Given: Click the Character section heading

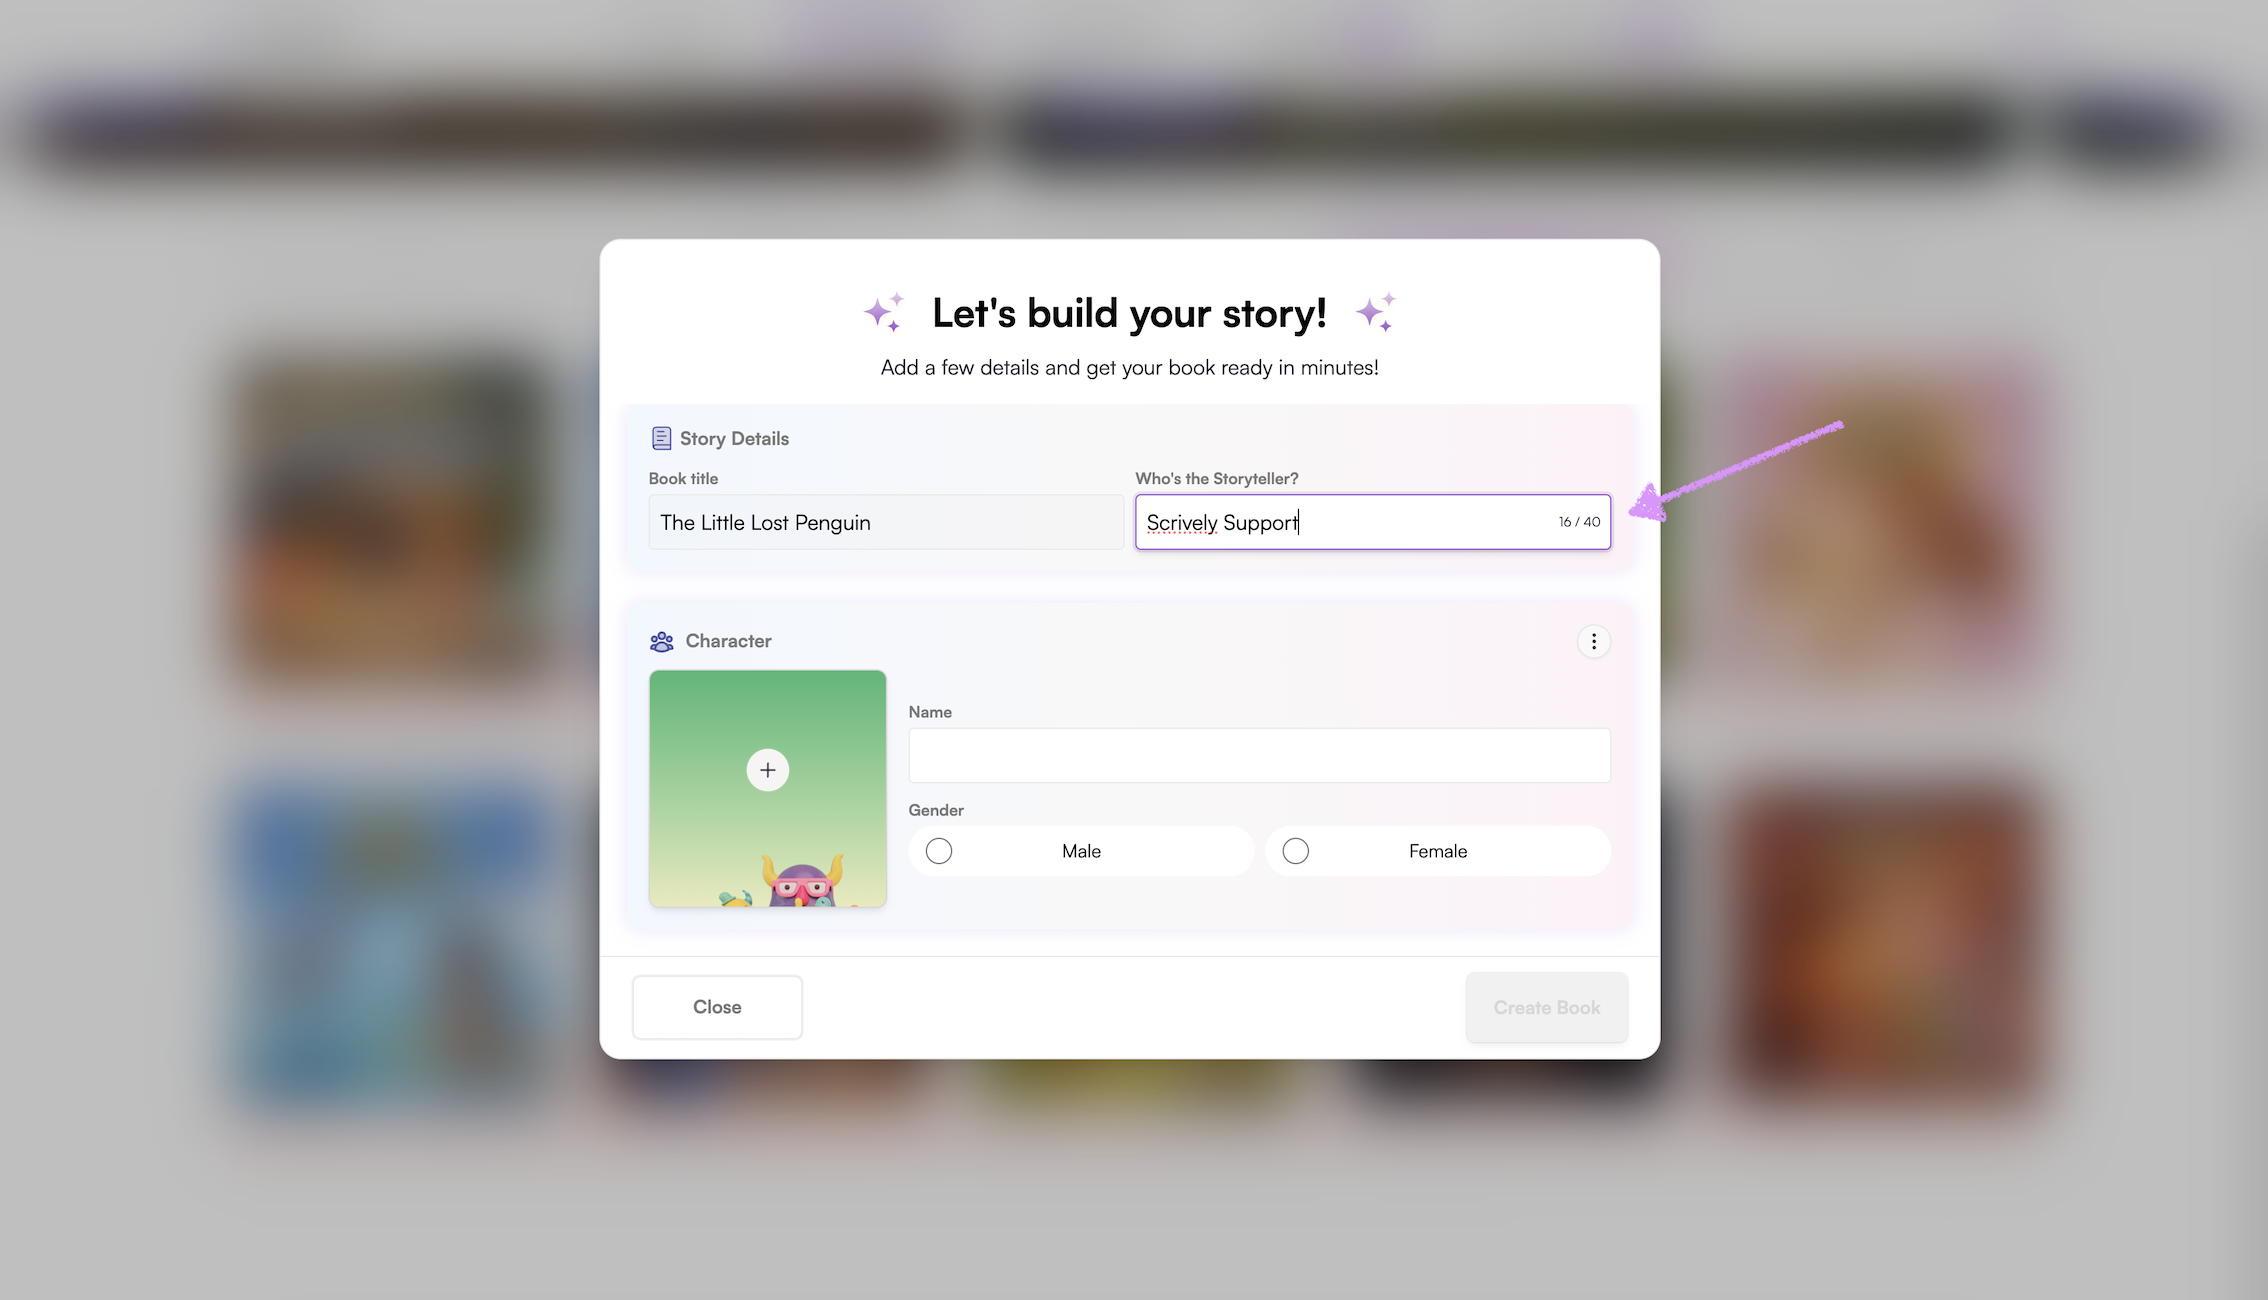Looking at the screenshot, I should (728, 641).
